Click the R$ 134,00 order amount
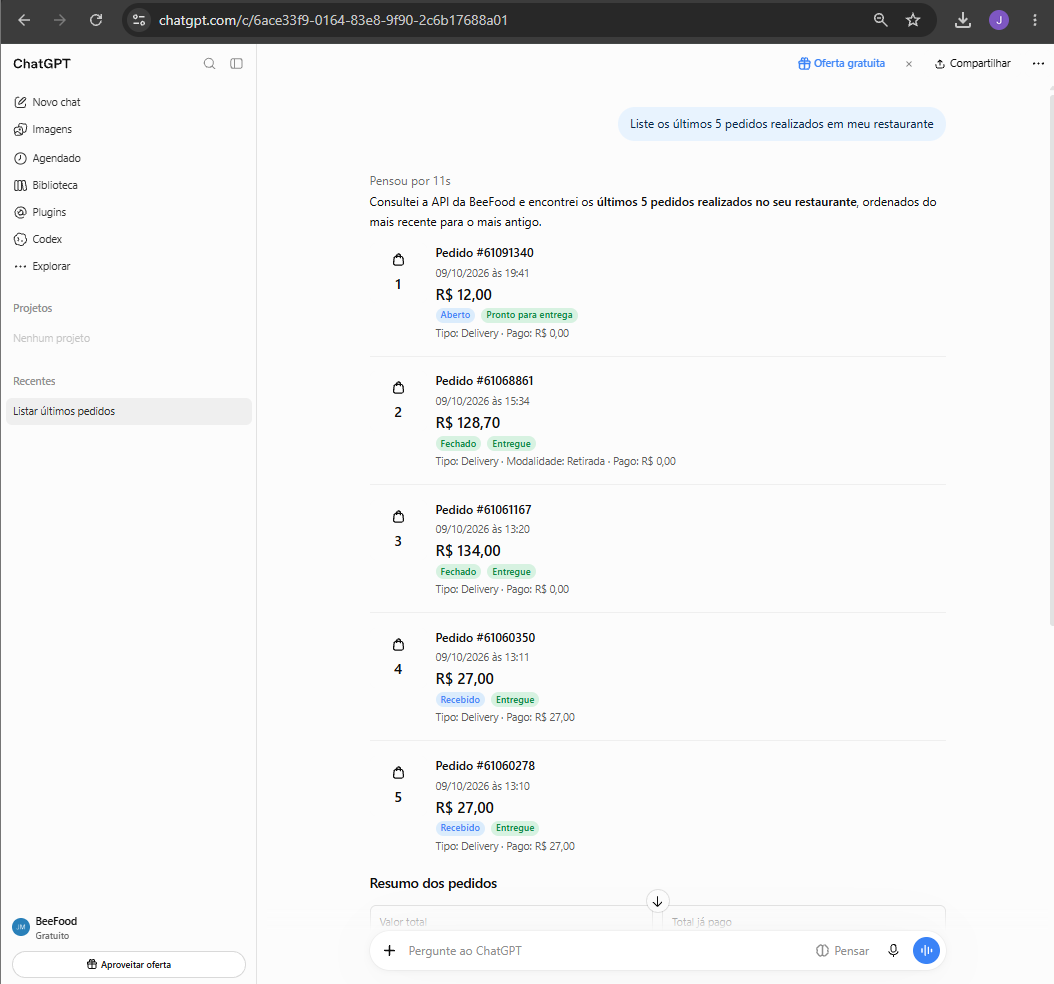Screen dimensions: 1054x984 (469, 551)
